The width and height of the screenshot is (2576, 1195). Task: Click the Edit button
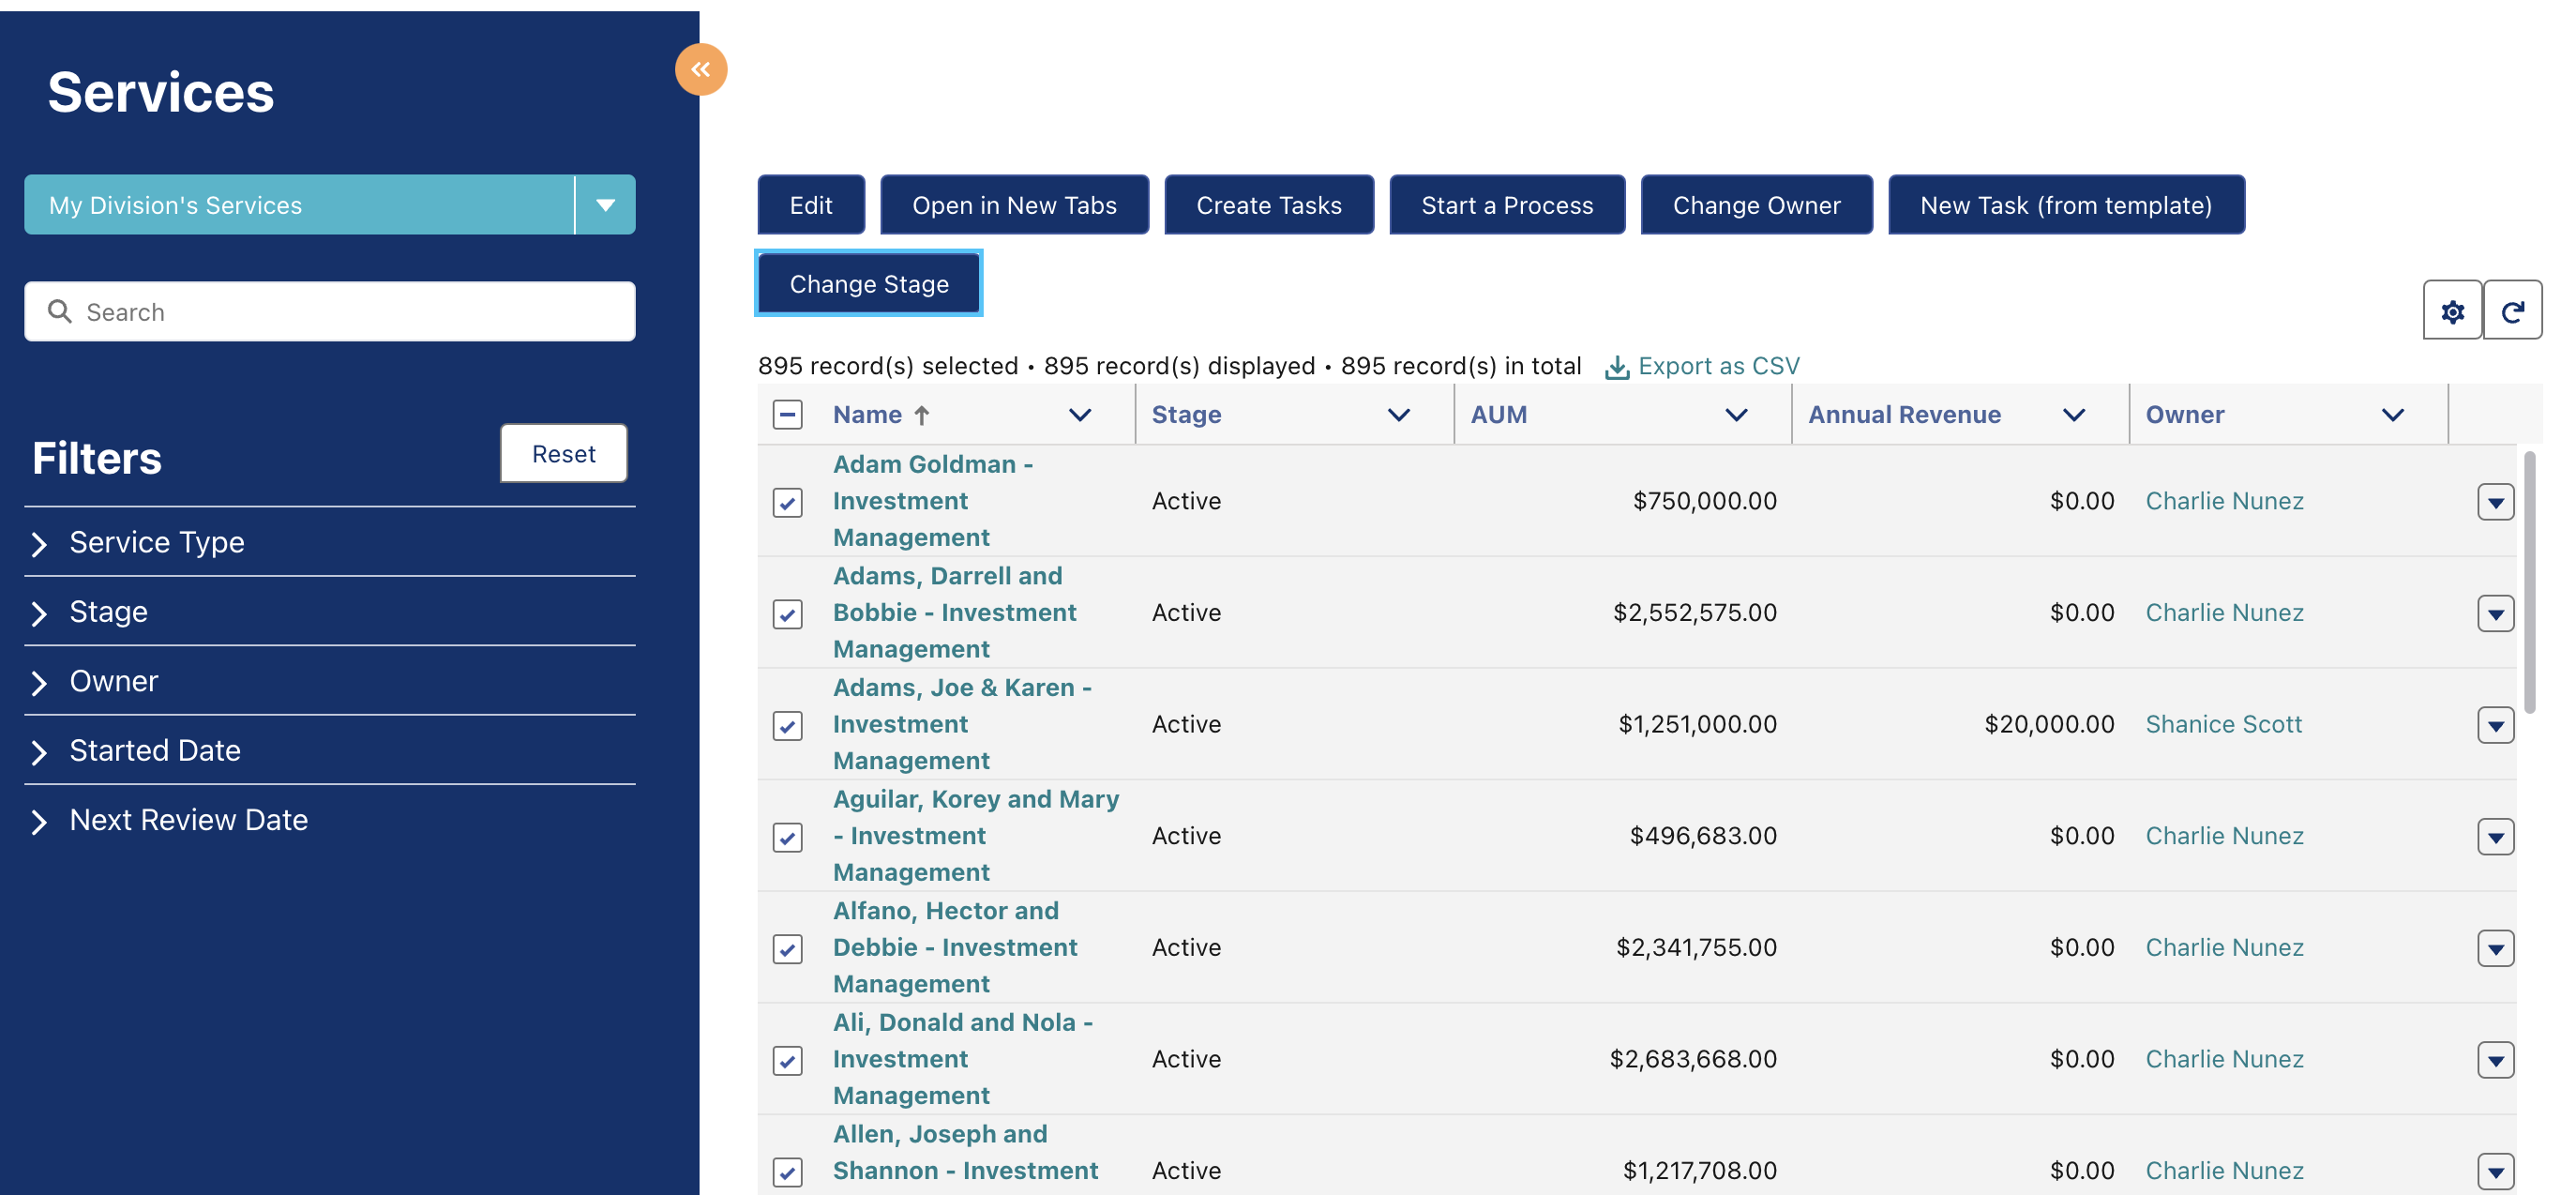click(811, 205)
